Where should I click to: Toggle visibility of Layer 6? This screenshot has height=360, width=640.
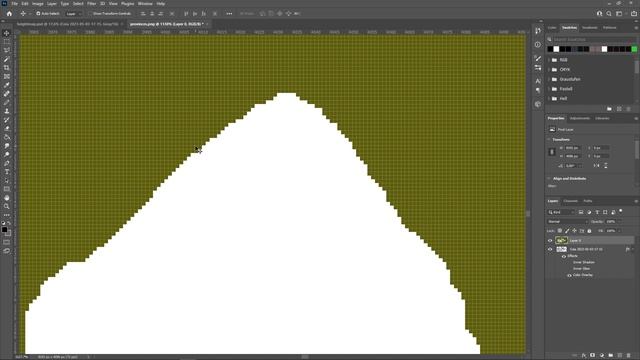tap(550, 240)
